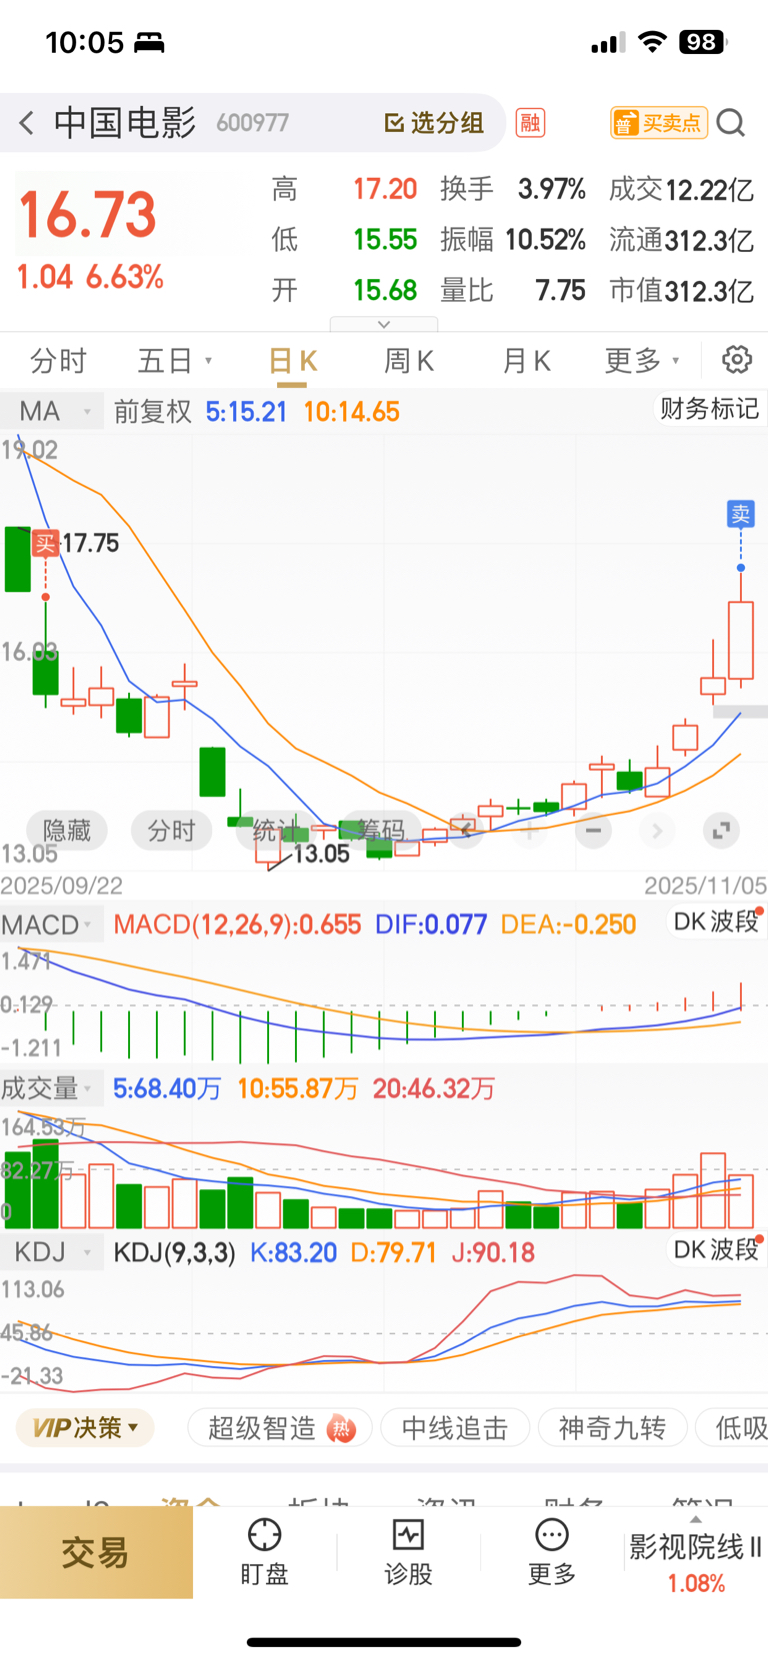Open the 五日 five-day dropdown tab
The image size is (768, 1663).
(x=175, y=361)
